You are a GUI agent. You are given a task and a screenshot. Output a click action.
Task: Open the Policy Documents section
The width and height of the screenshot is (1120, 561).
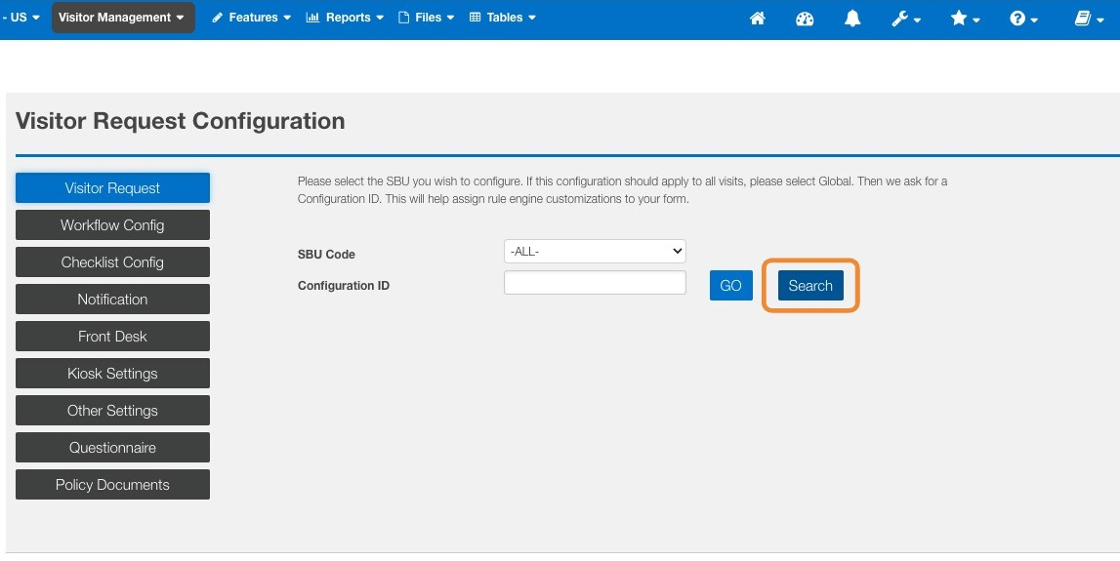112,484
